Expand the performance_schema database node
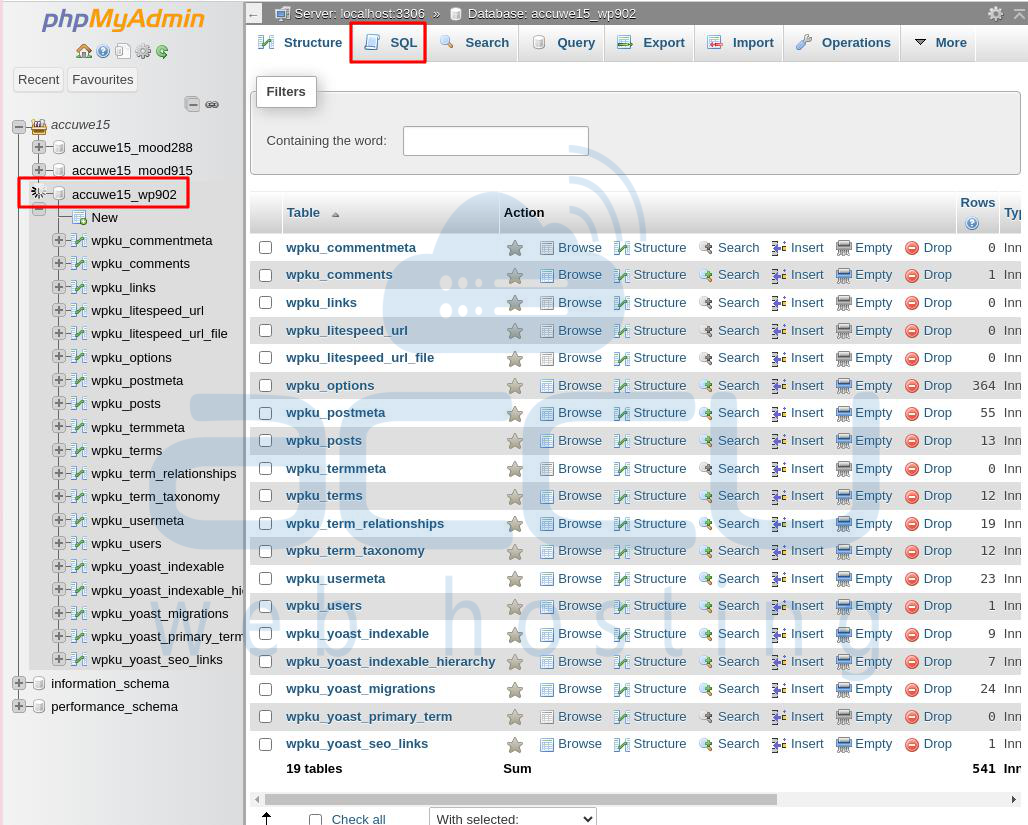 click(19, 706)
